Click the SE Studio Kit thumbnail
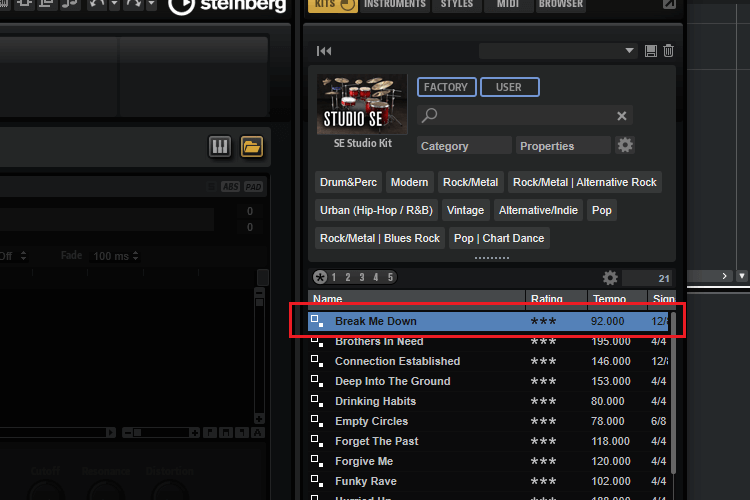This screenshot has width=750, height=500. click(362, 104)
